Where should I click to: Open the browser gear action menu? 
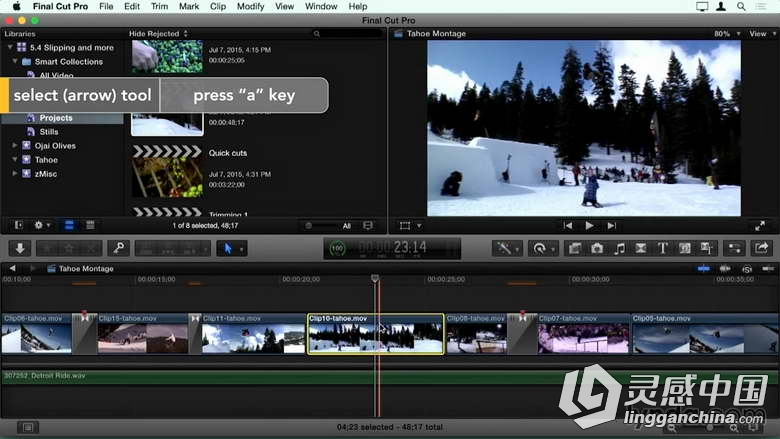pyautogui.click(x=42, y=225)
